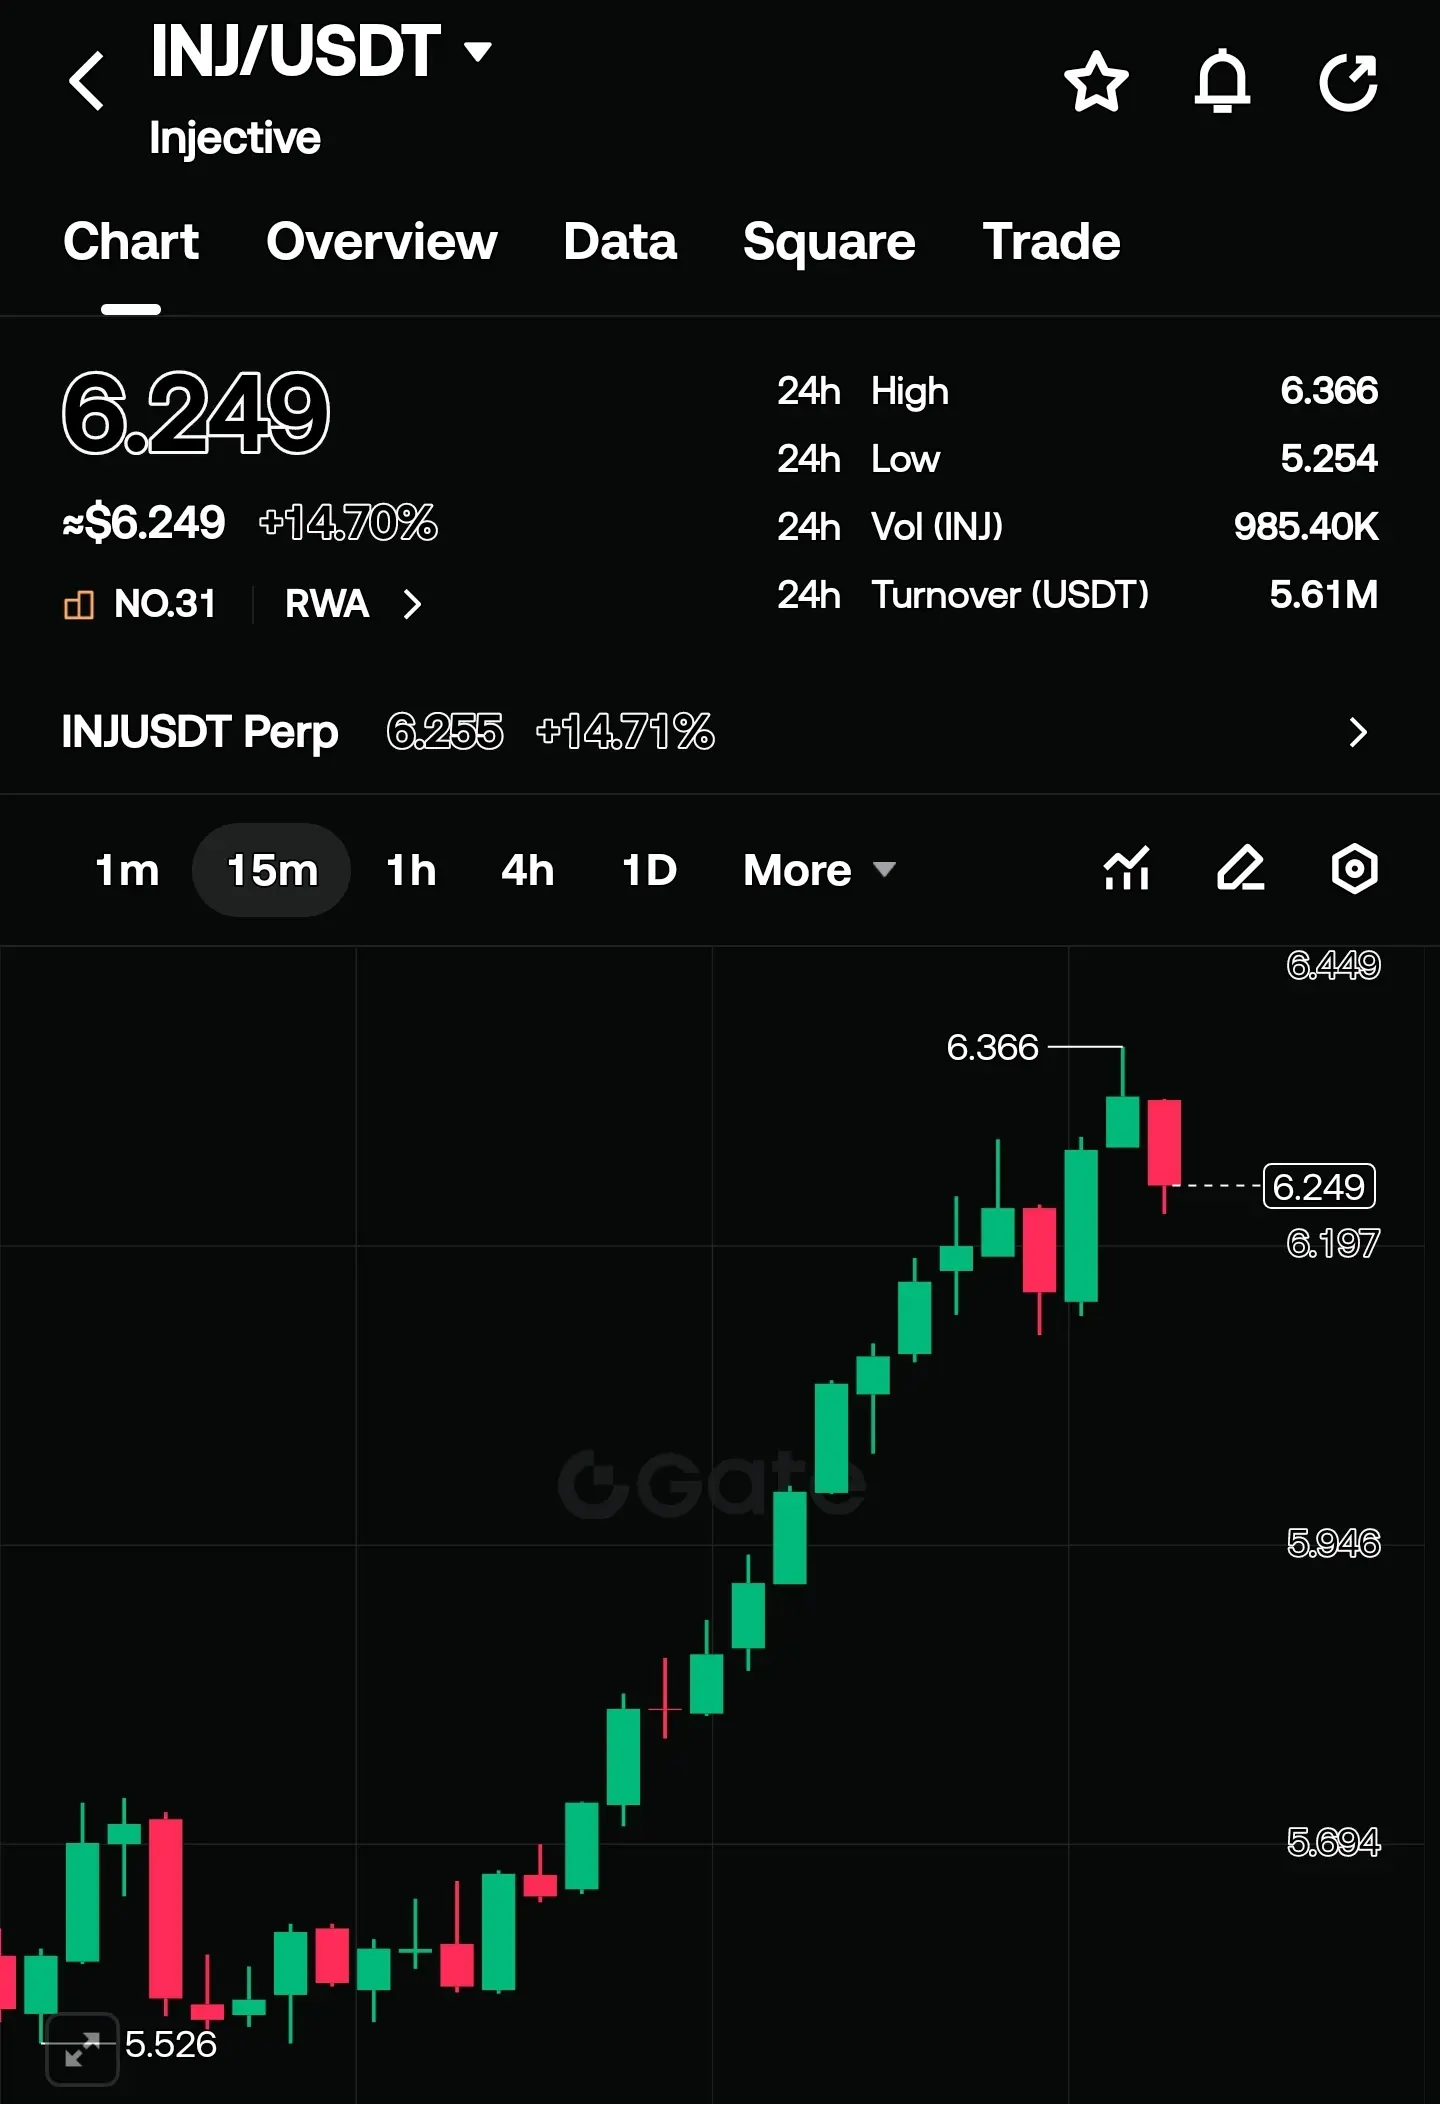Tap the NO.31 ranking label
Screen dimensions: 1440x2104
pos(165,604)
